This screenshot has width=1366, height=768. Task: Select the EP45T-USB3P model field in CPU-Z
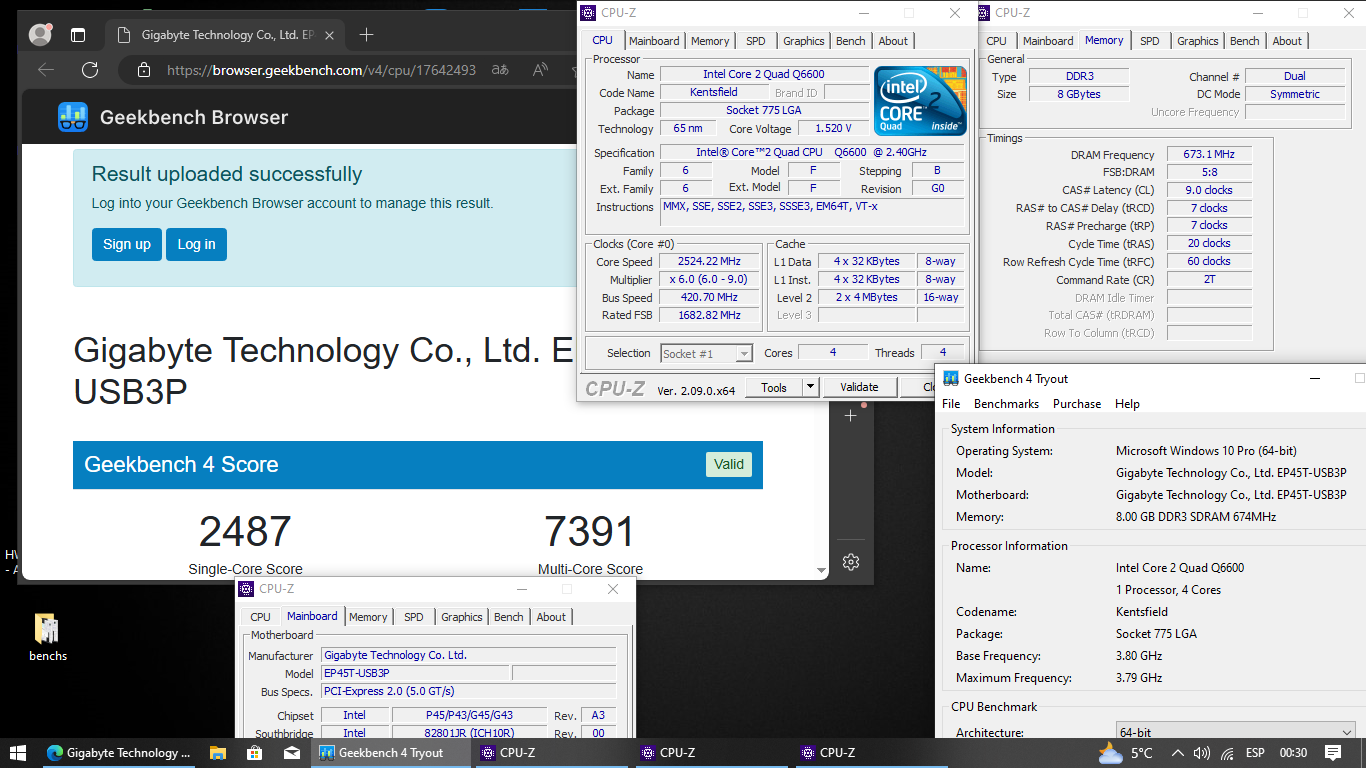[415, 674]
